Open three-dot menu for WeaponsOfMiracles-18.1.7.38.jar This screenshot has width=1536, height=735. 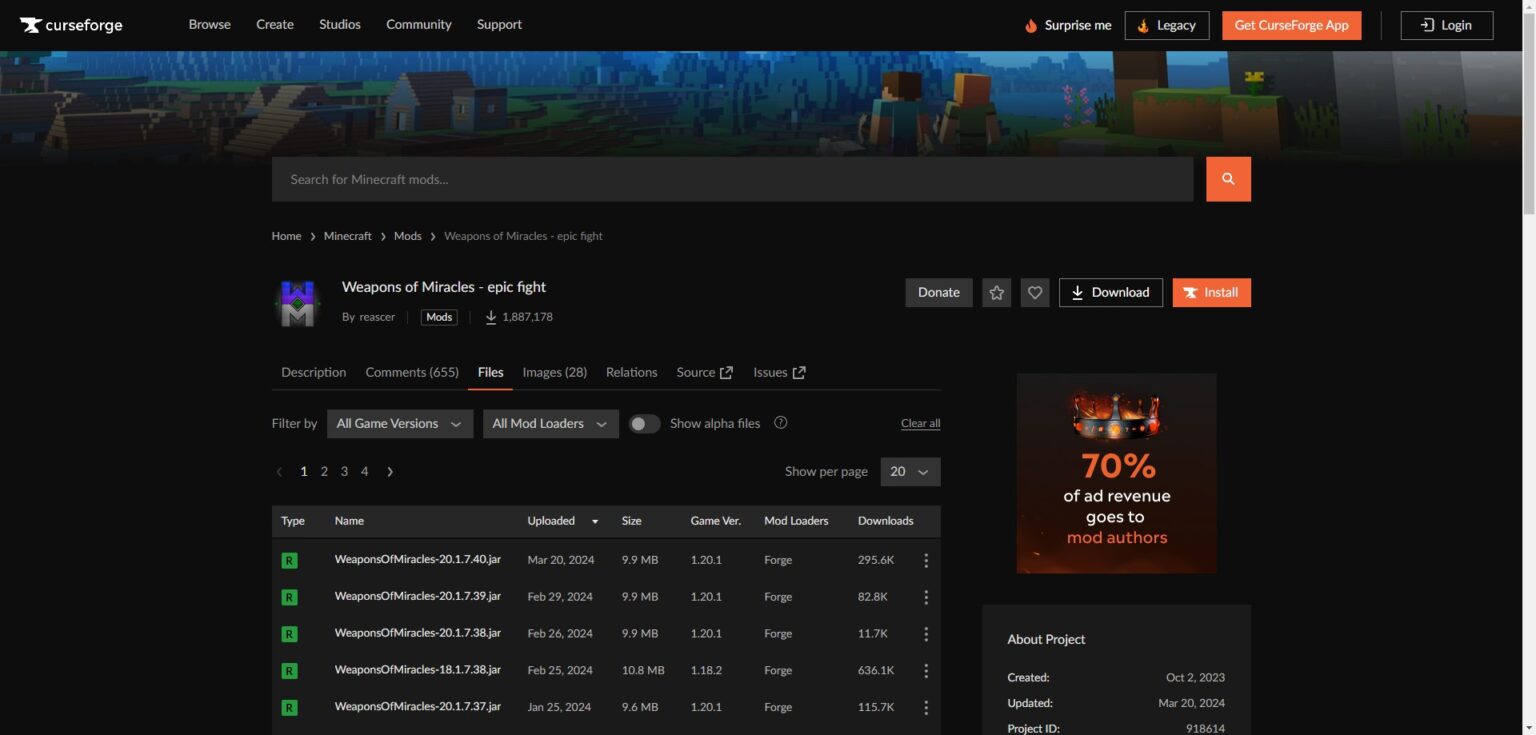point(926,670)
